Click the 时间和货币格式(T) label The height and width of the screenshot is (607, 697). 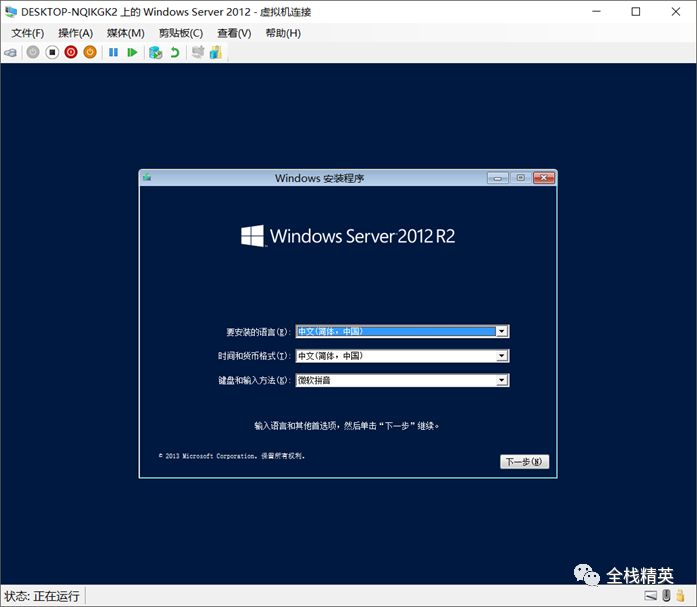click(x=254, y=356)
